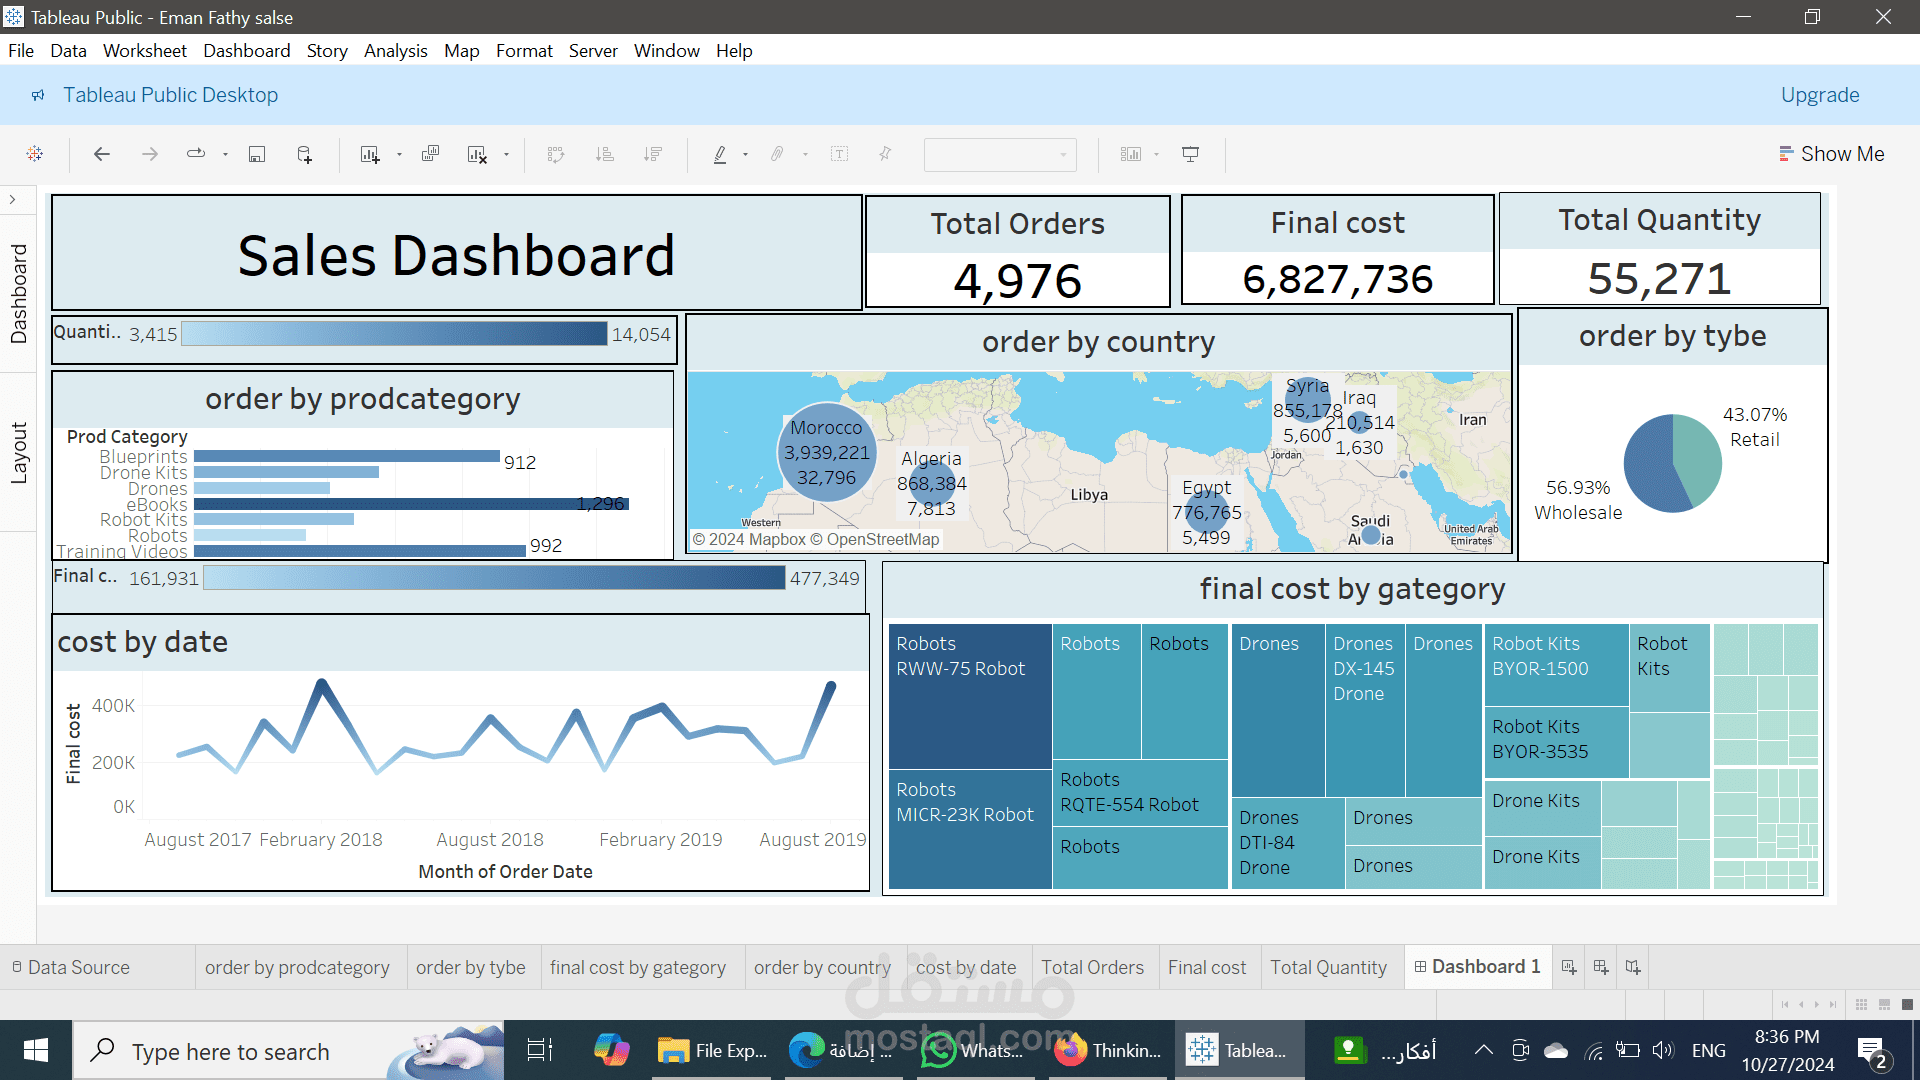Open the Worksheet menu
The width and height of the screenshot is (1920, 1080).
pos(145,51)
